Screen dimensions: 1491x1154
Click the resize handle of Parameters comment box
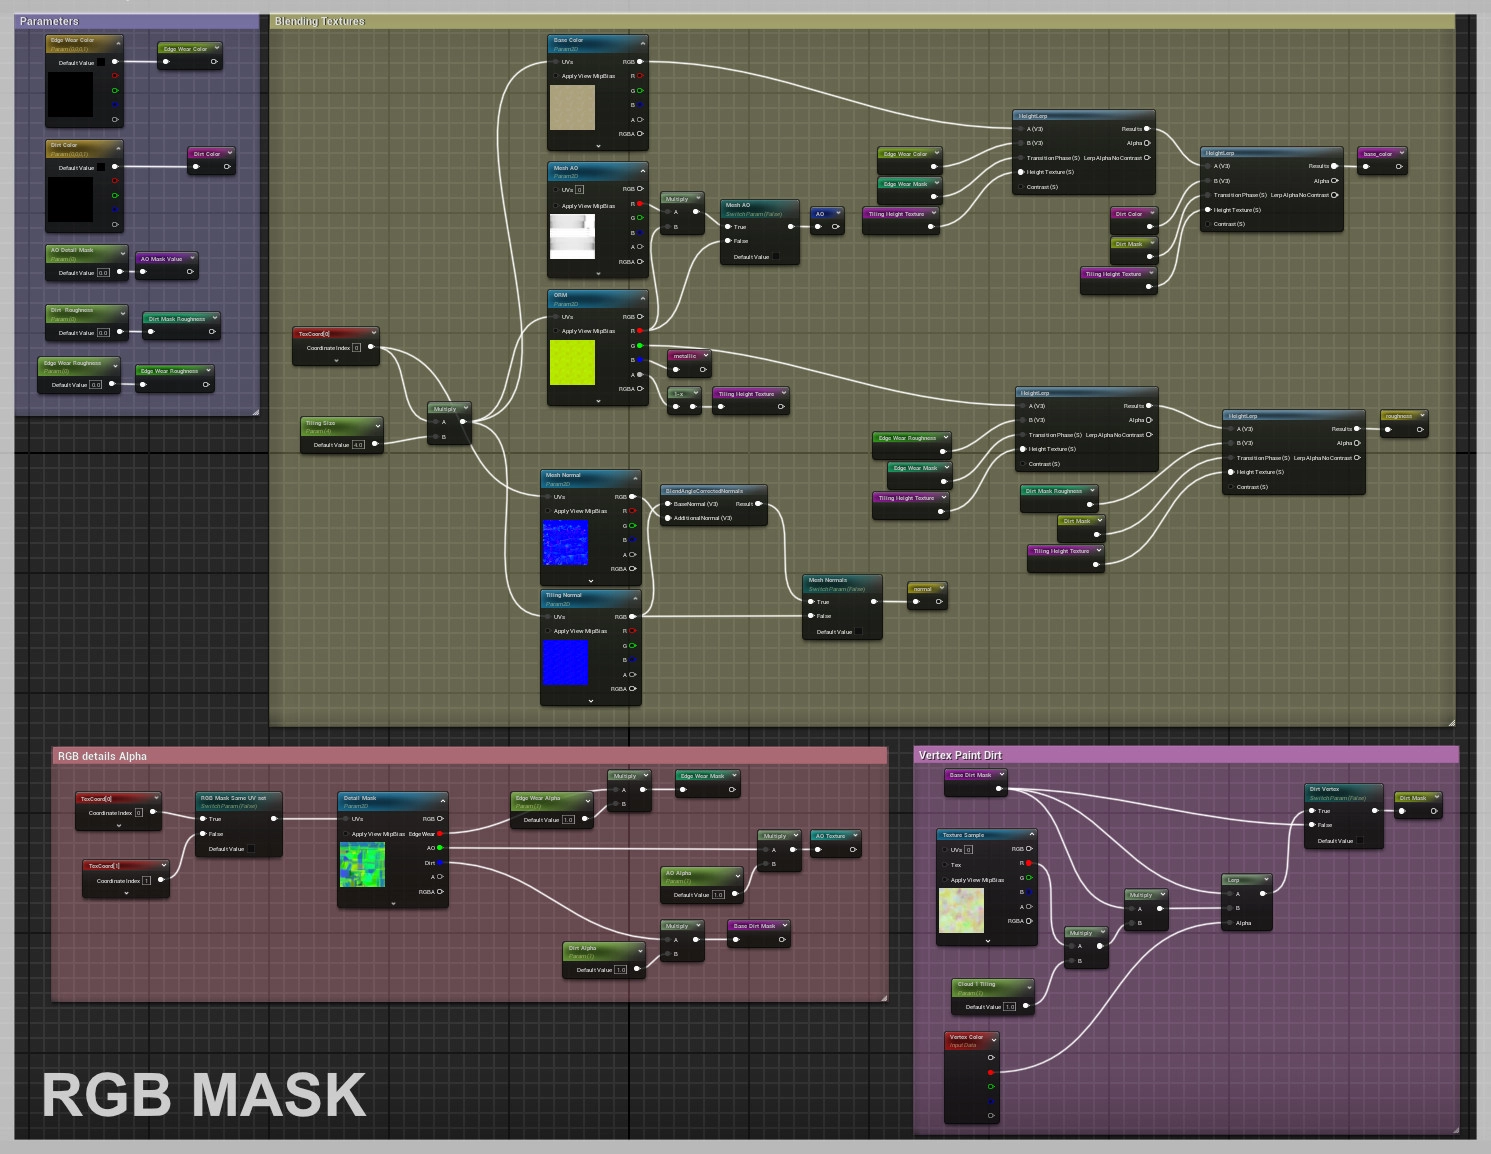[255, 411]
